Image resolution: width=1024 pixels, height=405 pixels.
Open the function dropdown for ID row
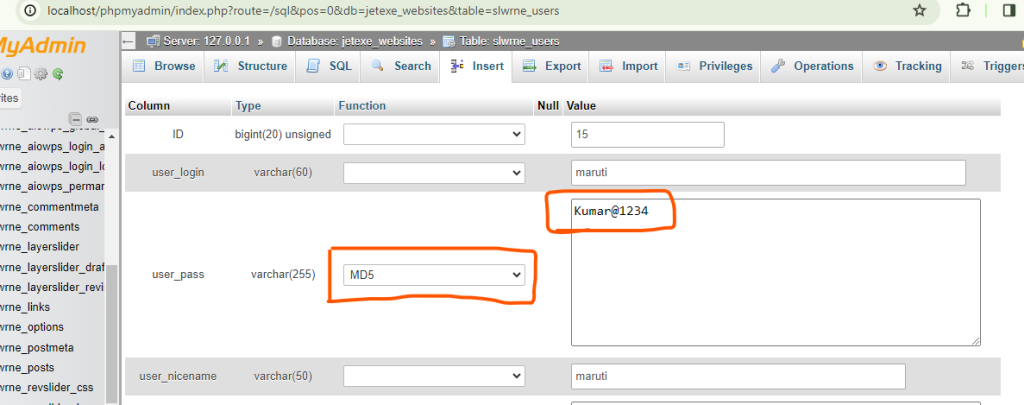(434, 135)
